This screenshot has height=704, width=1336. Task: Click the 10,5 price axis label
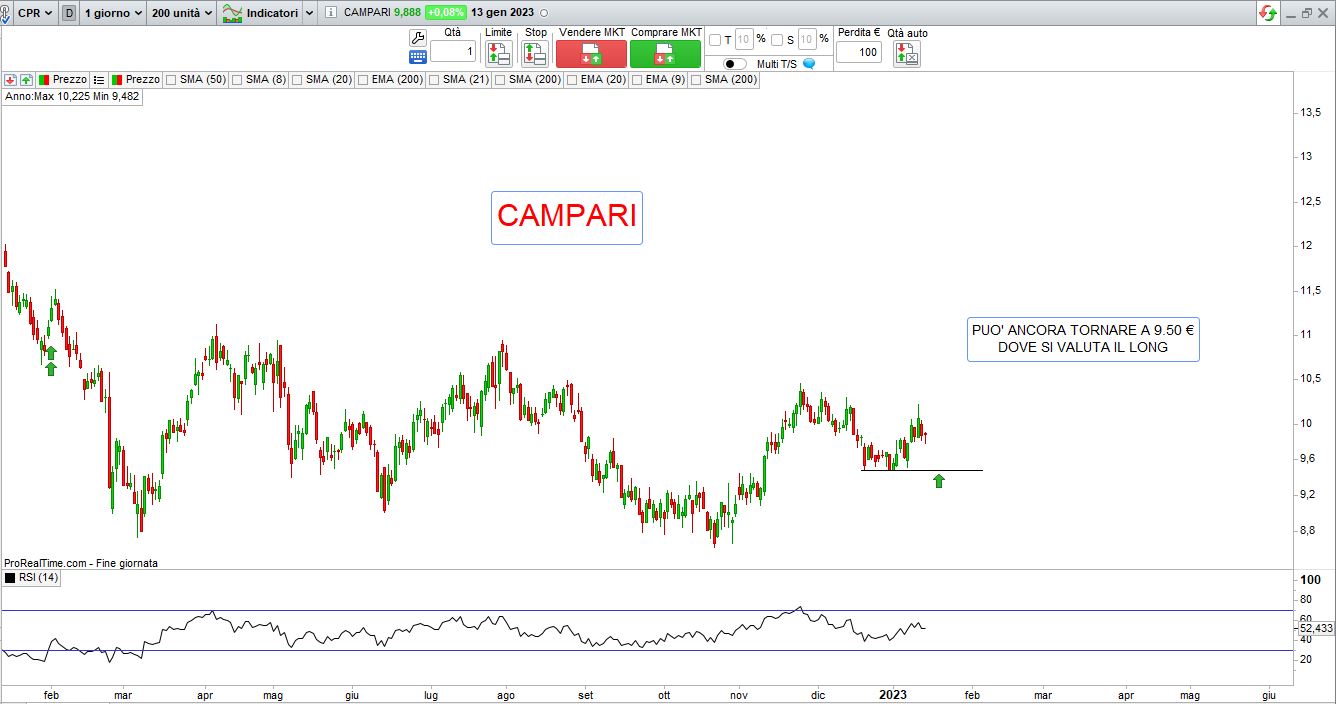[1312, 378]
